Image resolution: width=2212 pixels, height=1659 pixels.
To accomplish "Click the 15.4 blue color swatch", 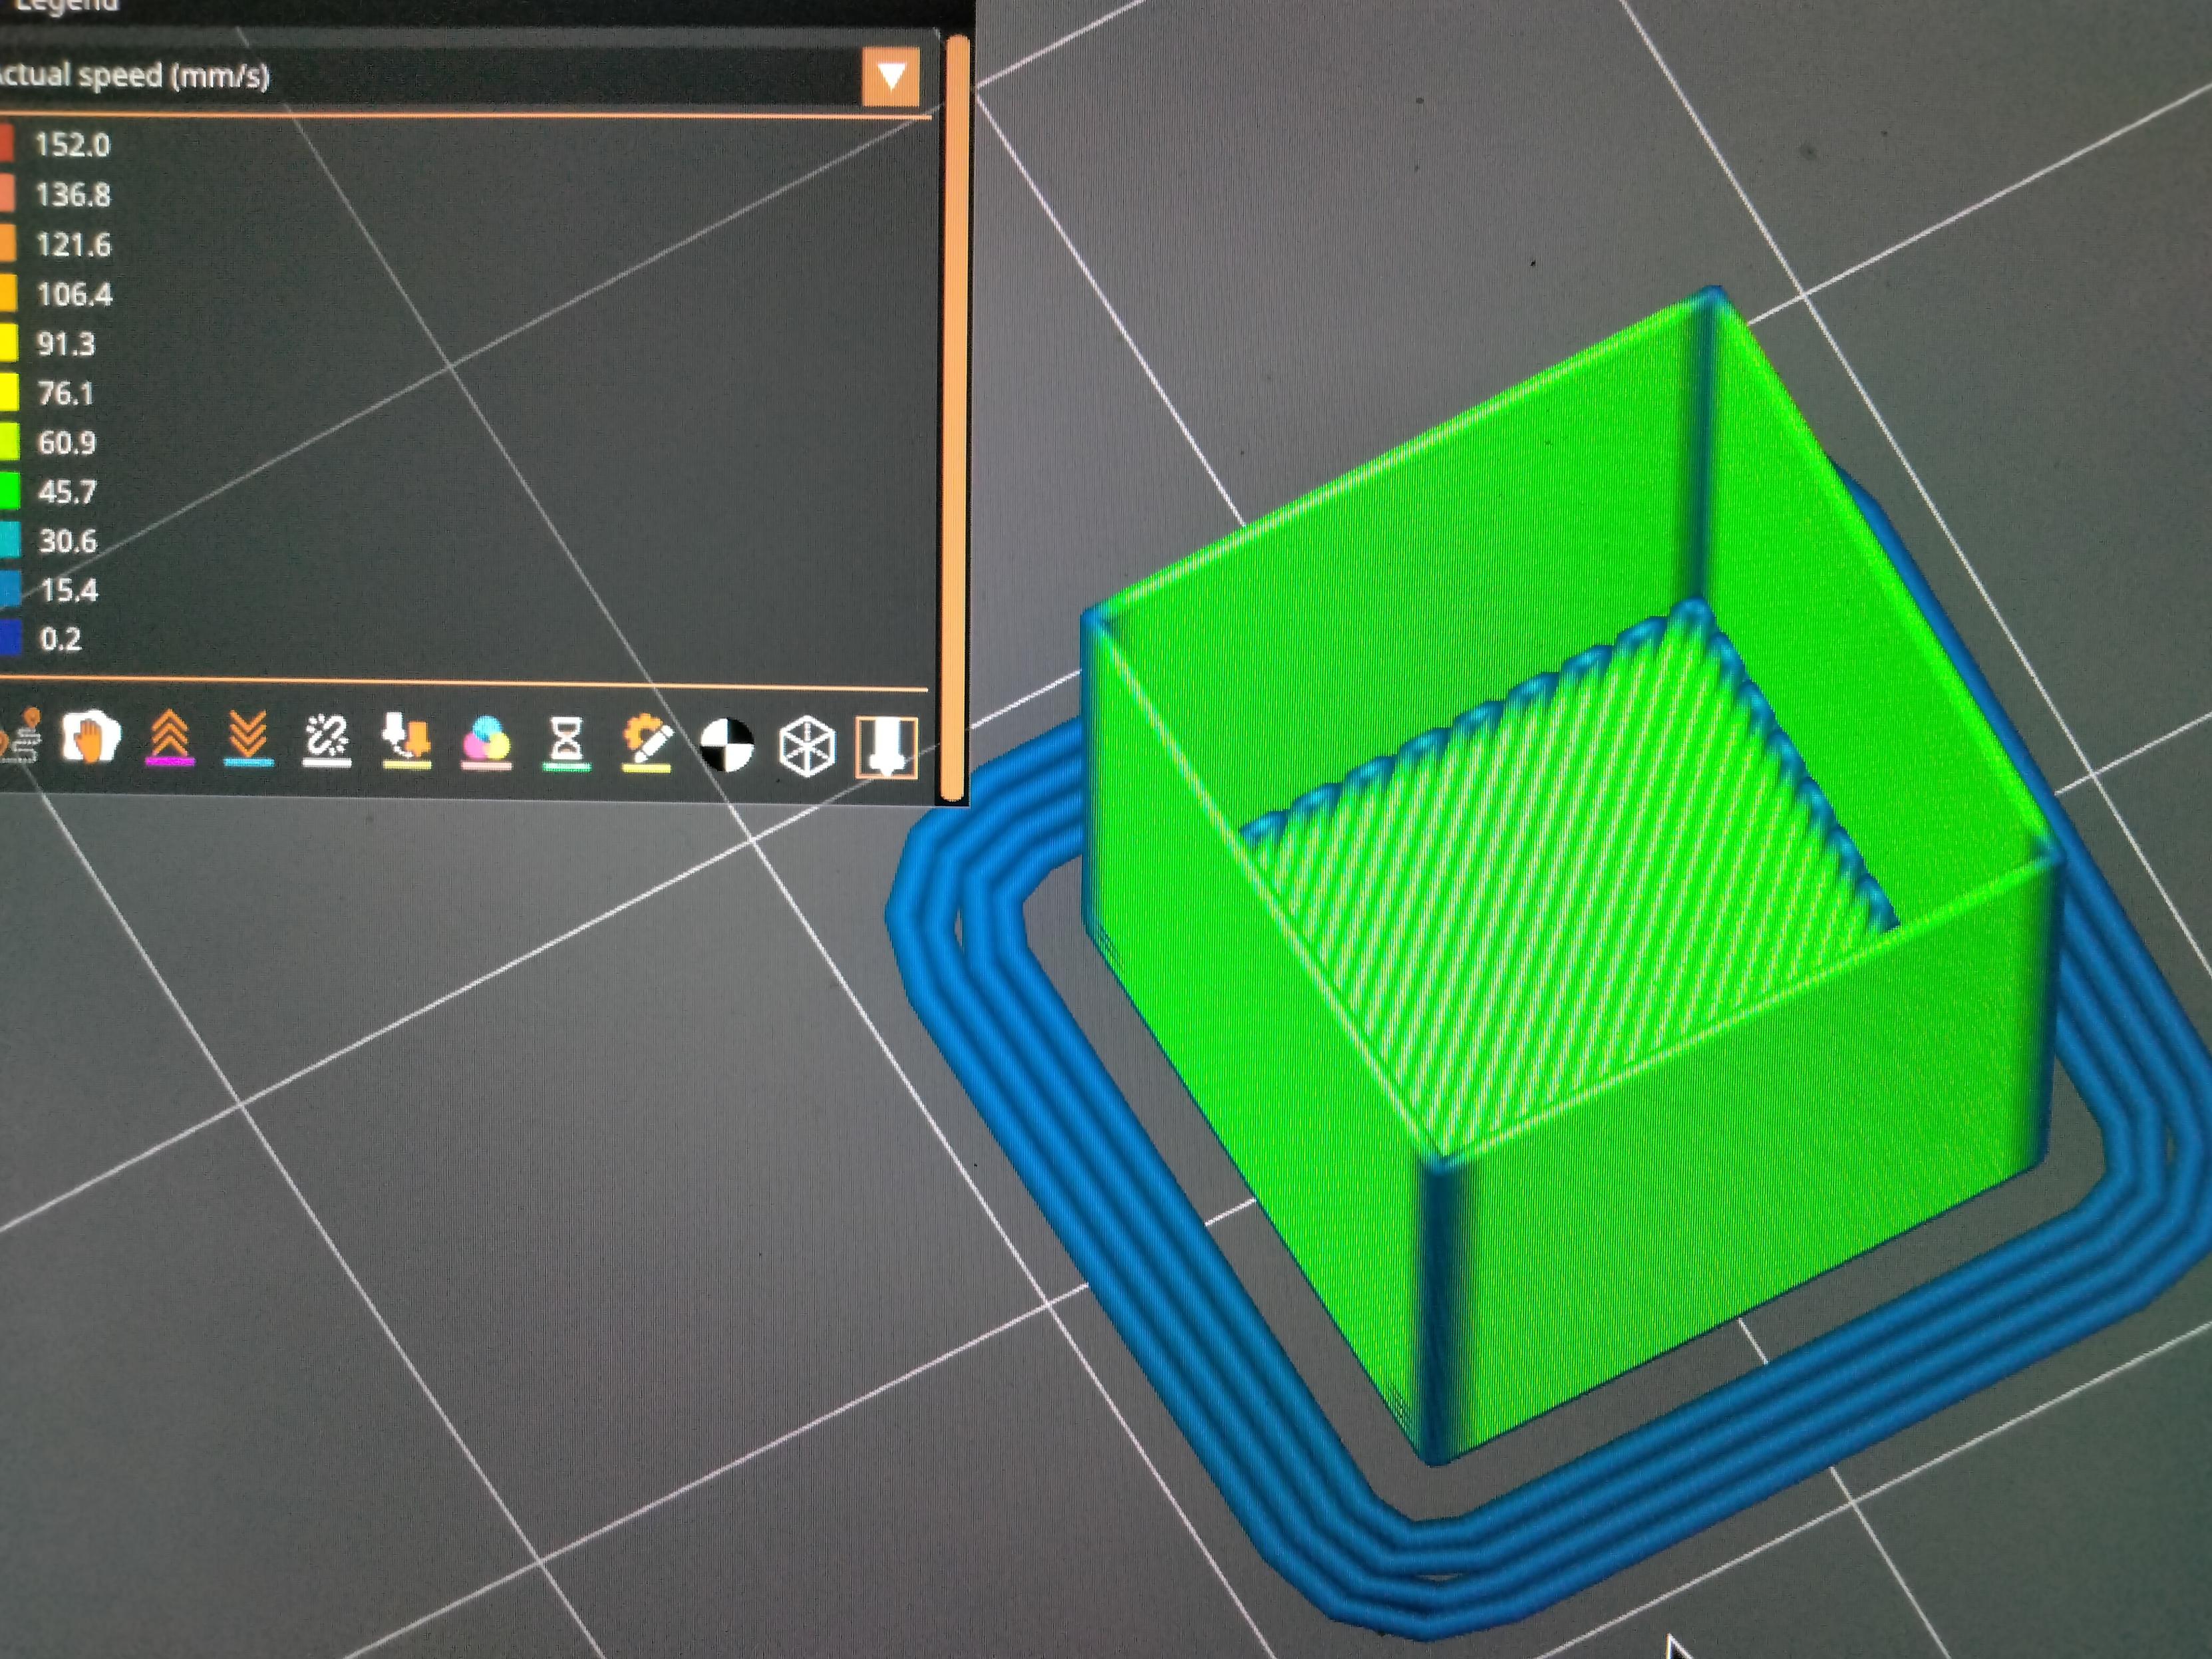I will coord(10,589).
